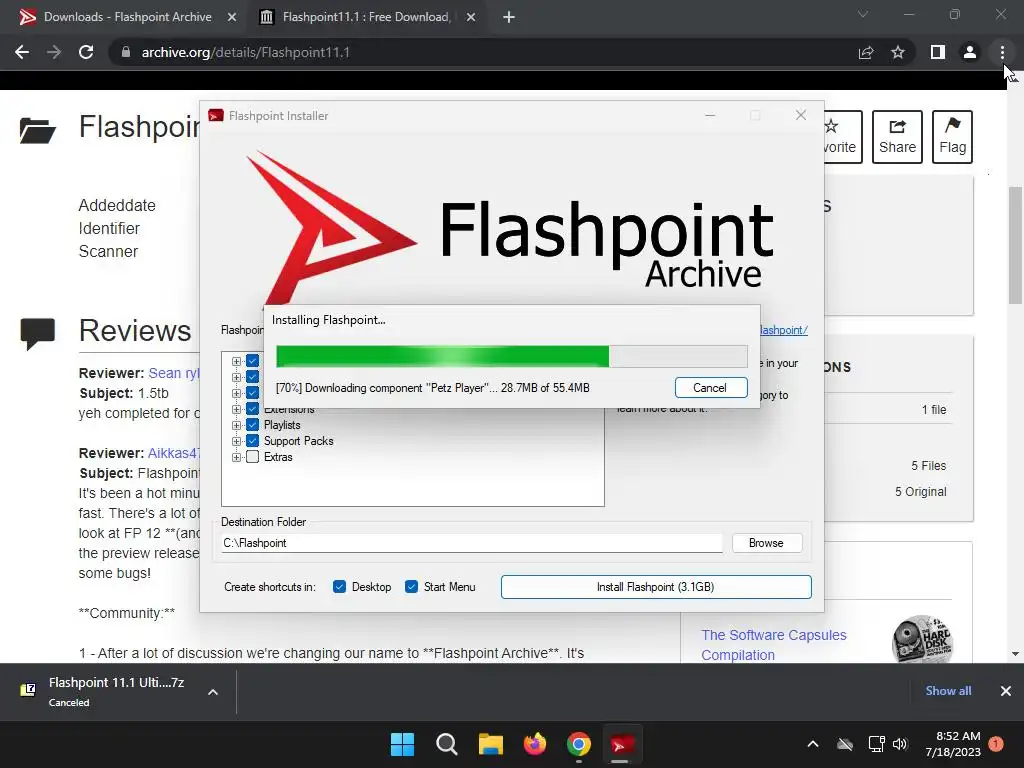Open reviewer Sean profile link
The width and height of the screenshot is (1024, 768).
point(174,373)
